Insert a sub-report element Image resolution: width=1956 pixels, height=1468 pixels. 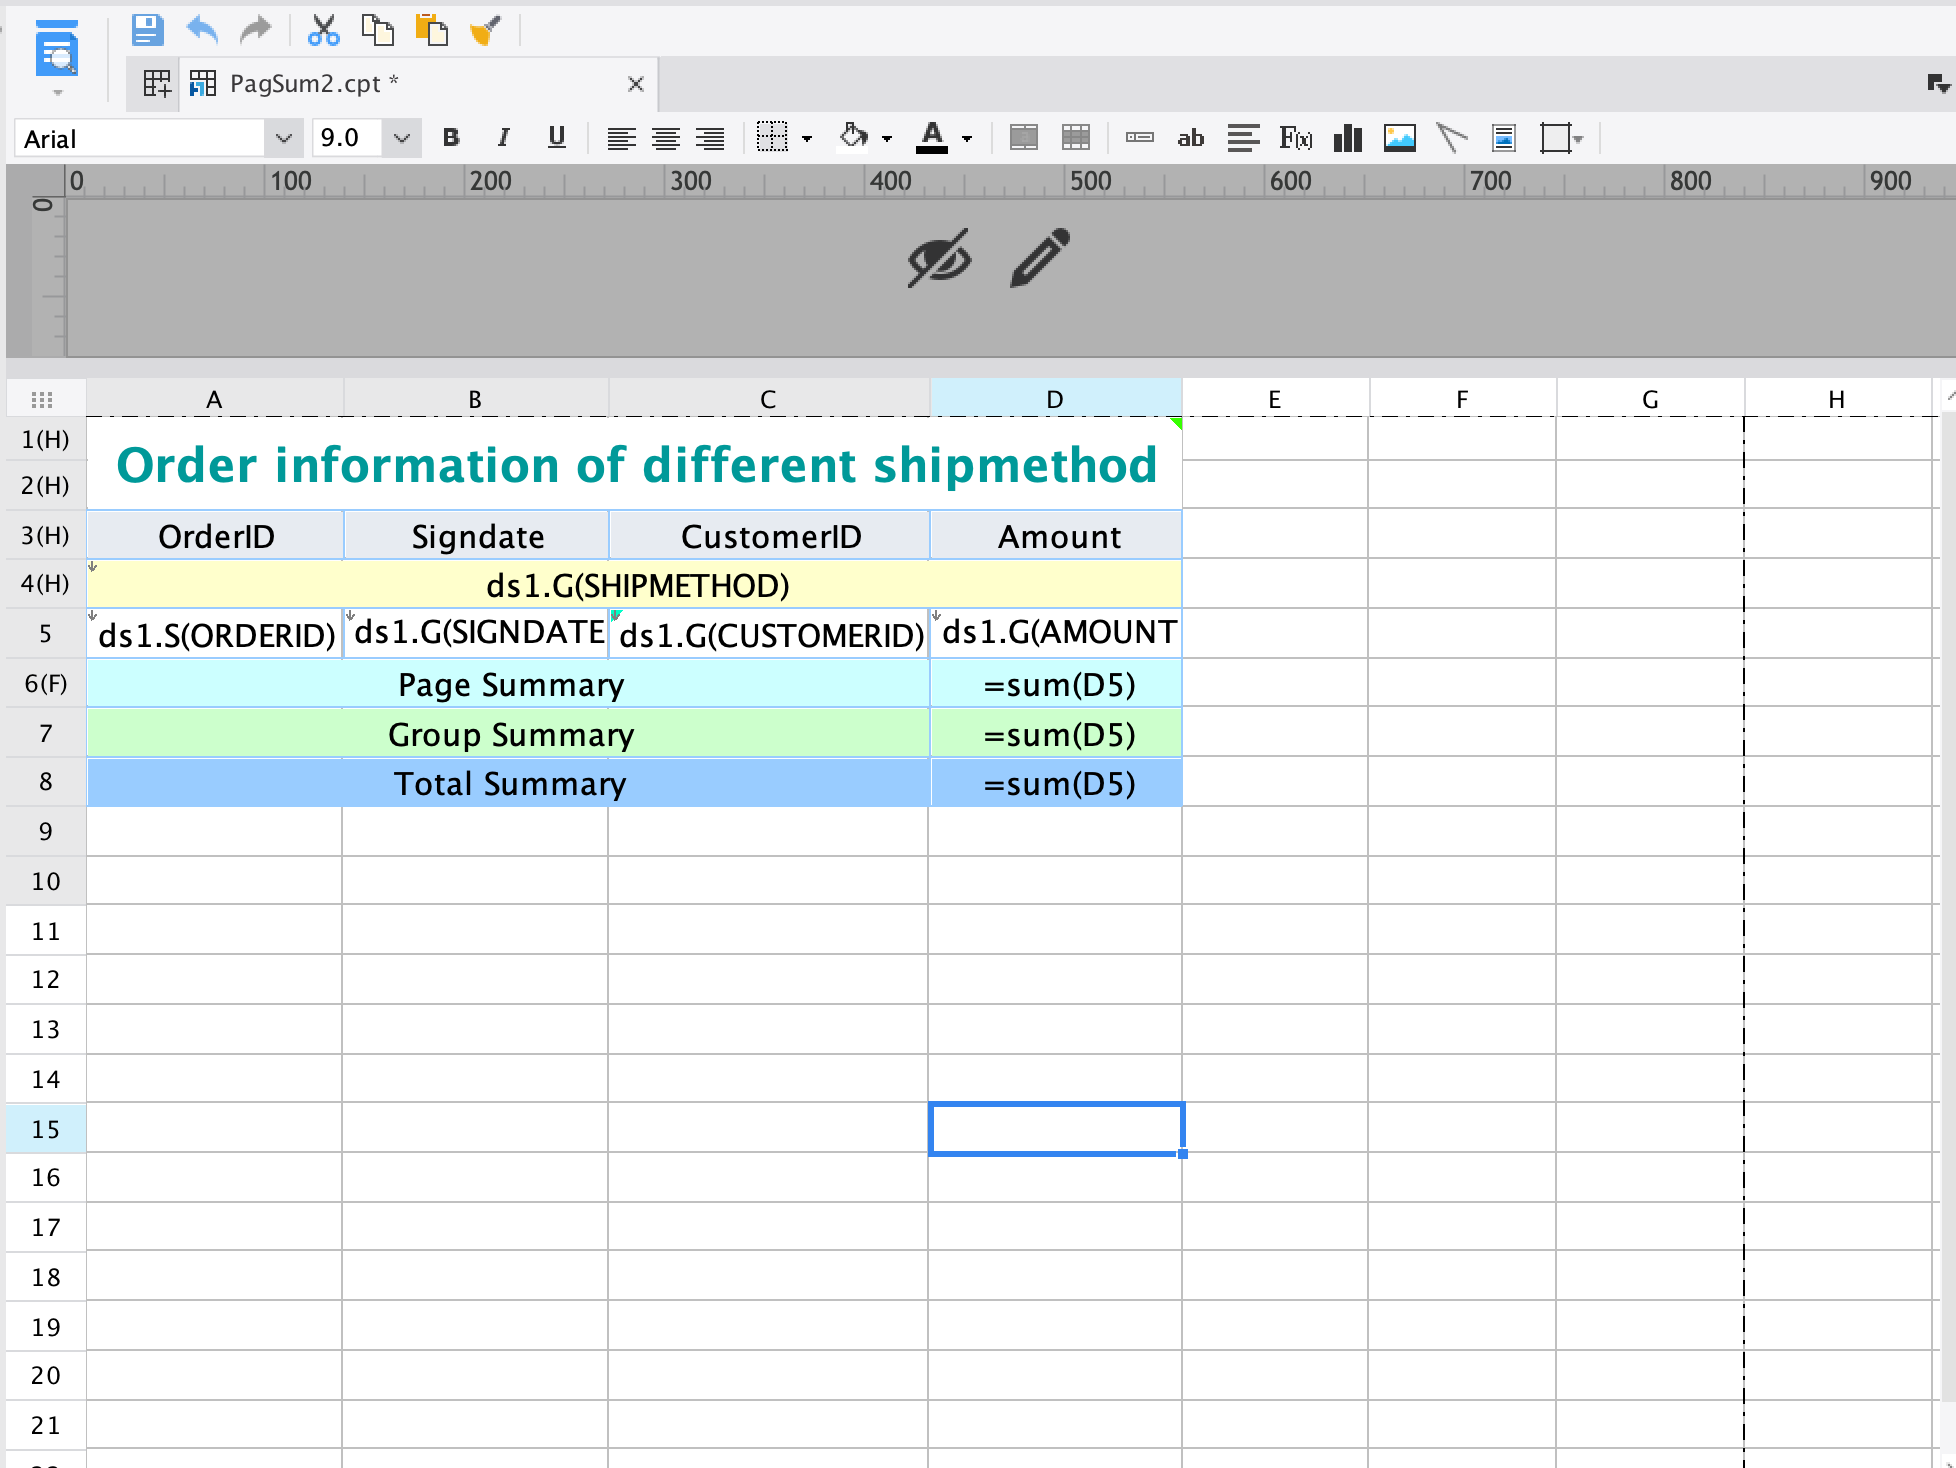pos(1504,138)
